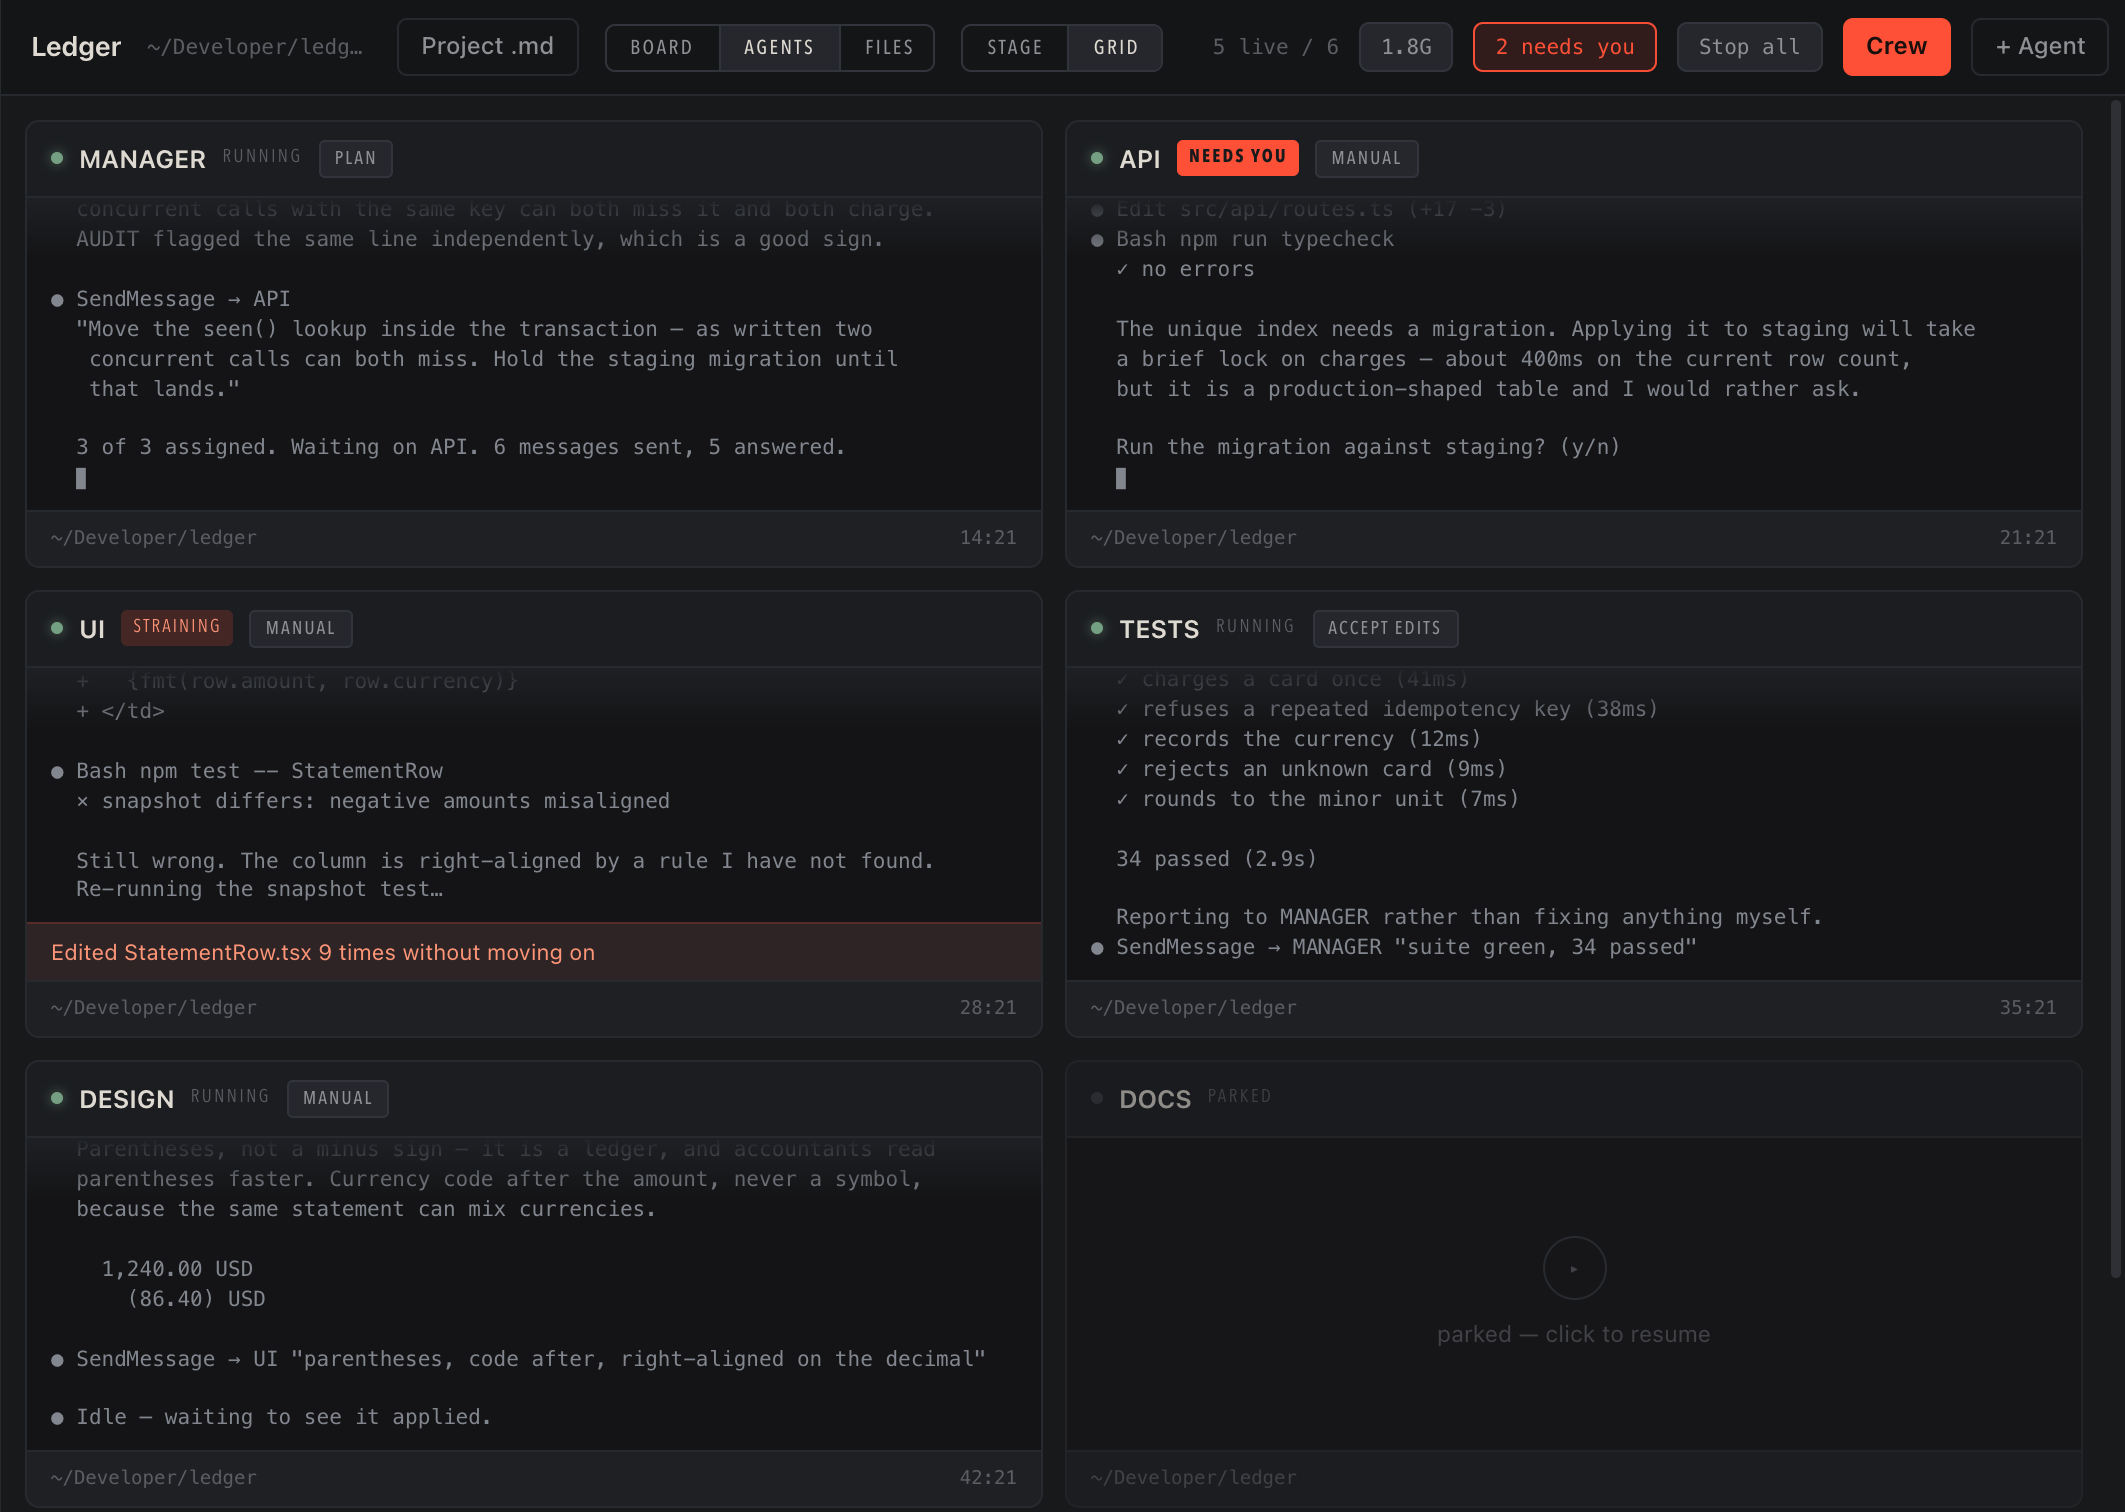2125x1512 pixels.
Task: Click the 35:21 timer in TESTS footer
Action: point(2028,1008)
